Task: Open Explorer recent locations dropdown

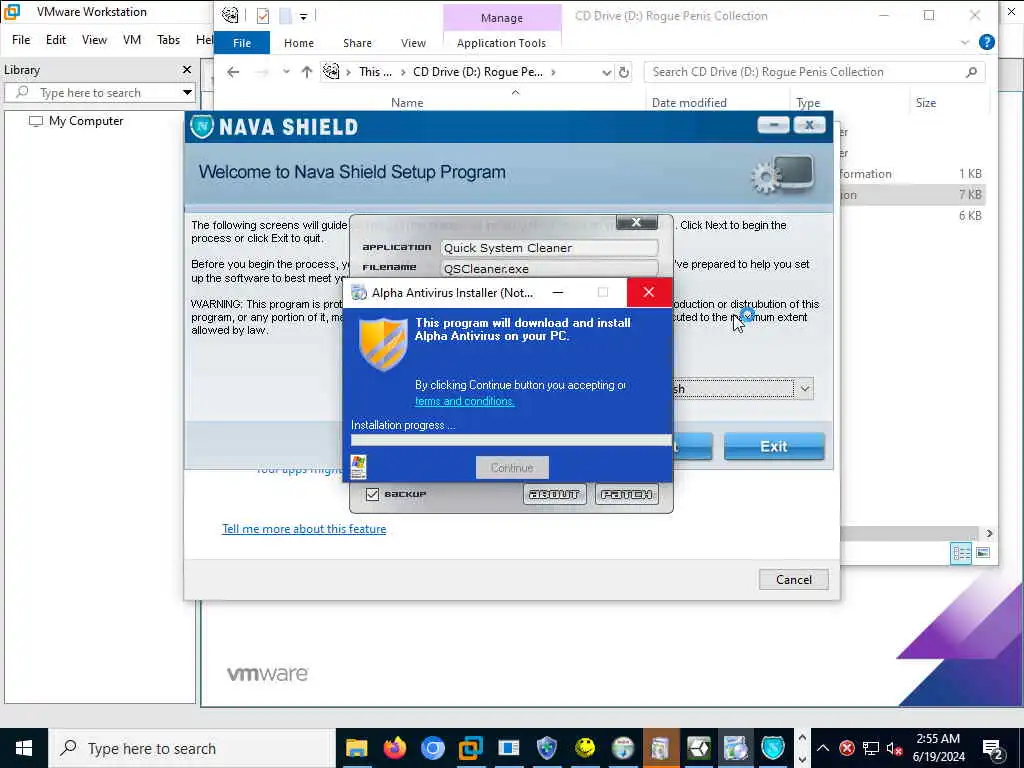Action: point(286,72)
